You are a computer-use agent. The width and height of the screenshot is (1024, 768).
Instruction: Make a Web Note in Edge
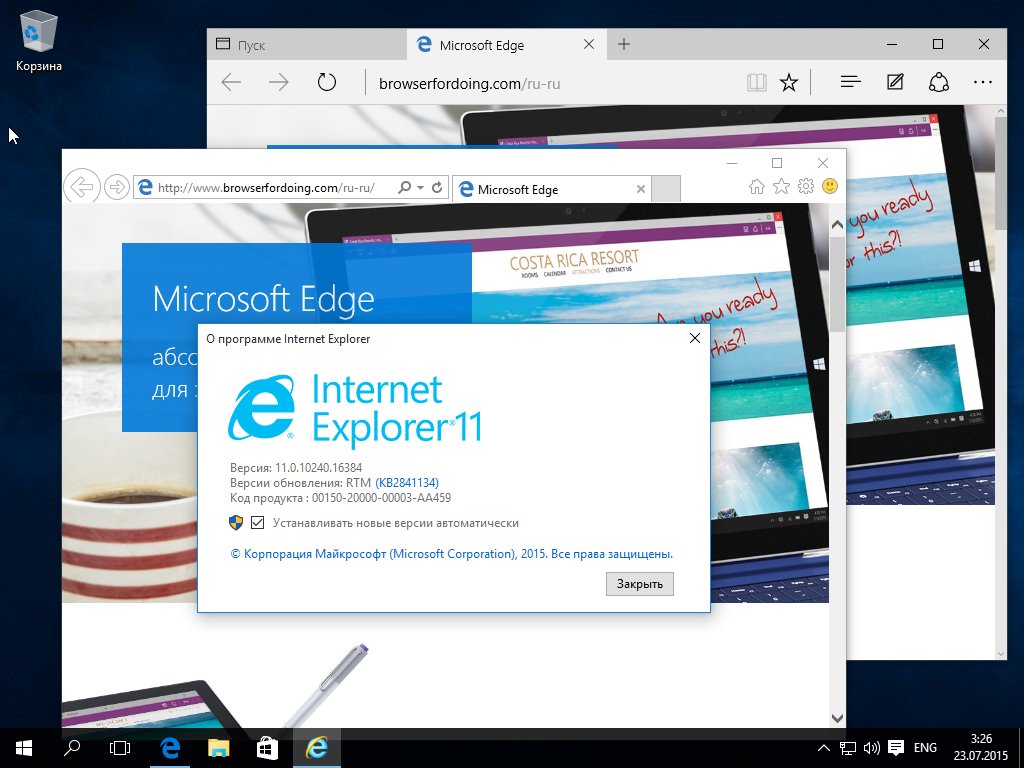pyautogui.click(x=895, y=82)
